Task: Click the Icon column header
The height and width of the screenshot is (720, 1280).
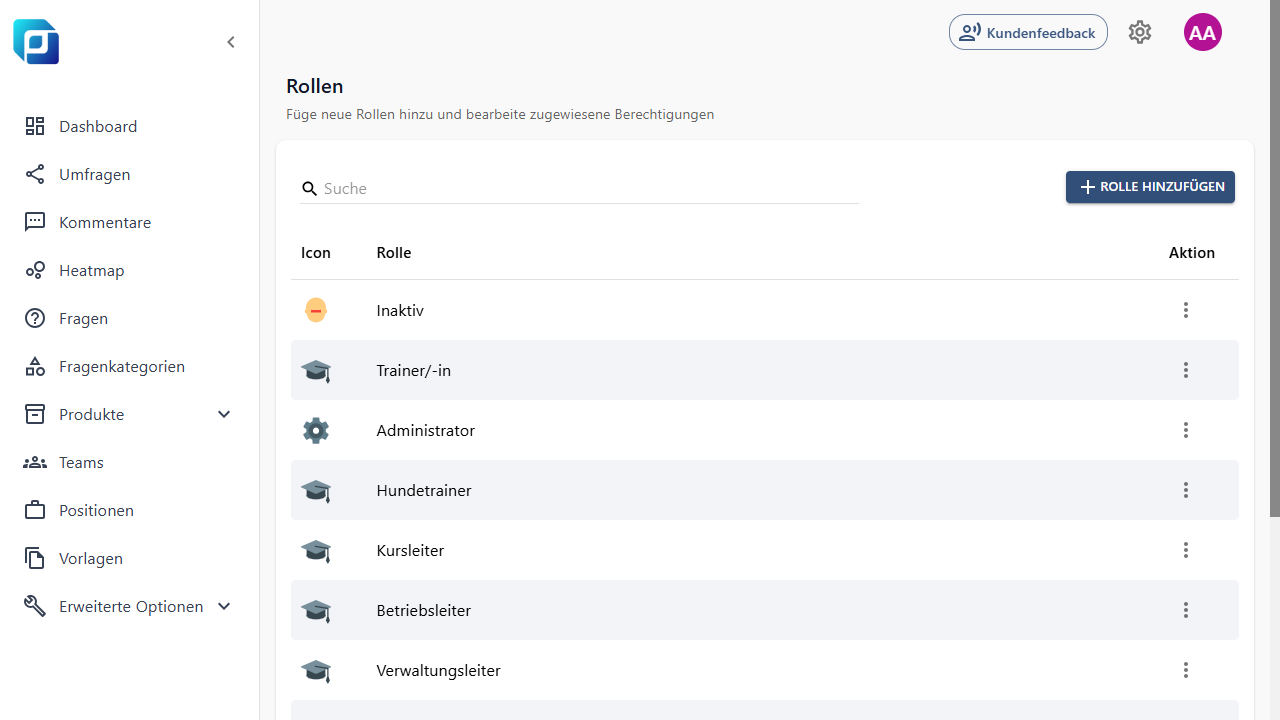Action: click(x=316, y=252)
